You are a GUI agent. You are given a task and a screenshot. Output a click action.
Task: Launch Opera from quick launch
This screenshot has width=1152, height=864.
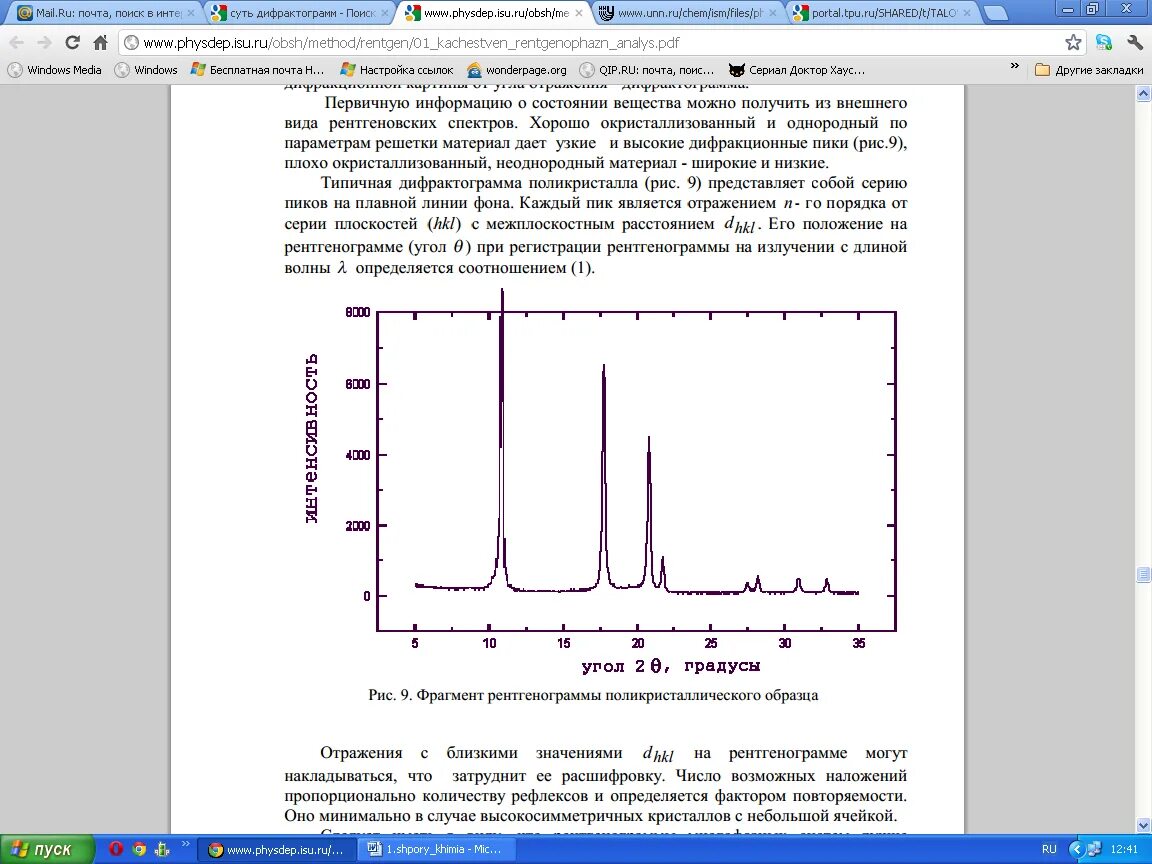[115, 849]
